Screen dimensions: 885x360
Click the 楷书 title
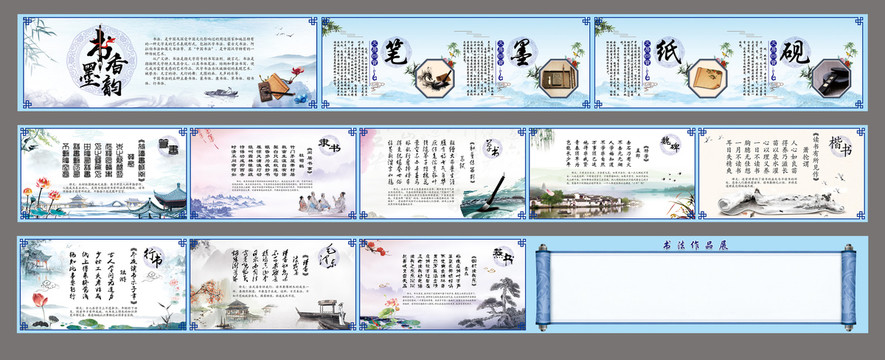pos(839,147)
